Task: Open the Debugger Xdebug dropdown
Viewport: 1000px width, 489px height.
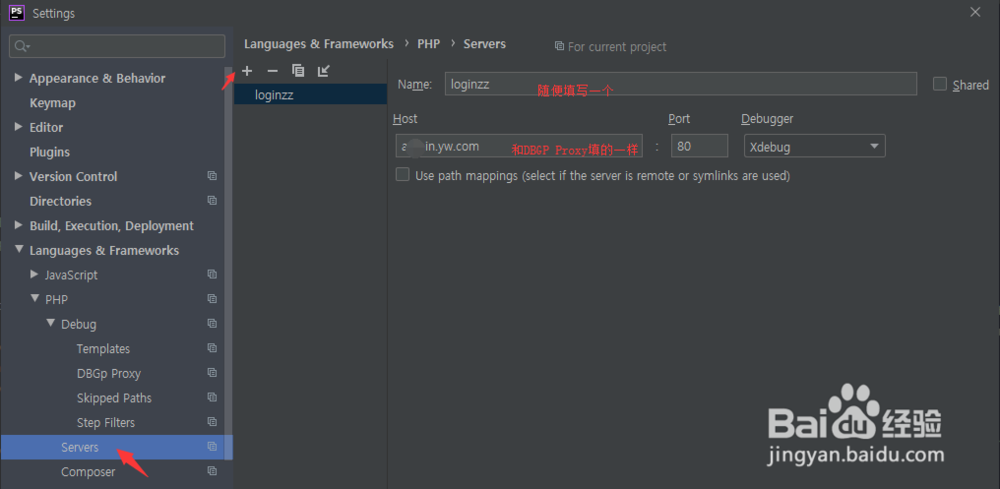Action: [814, 146]
